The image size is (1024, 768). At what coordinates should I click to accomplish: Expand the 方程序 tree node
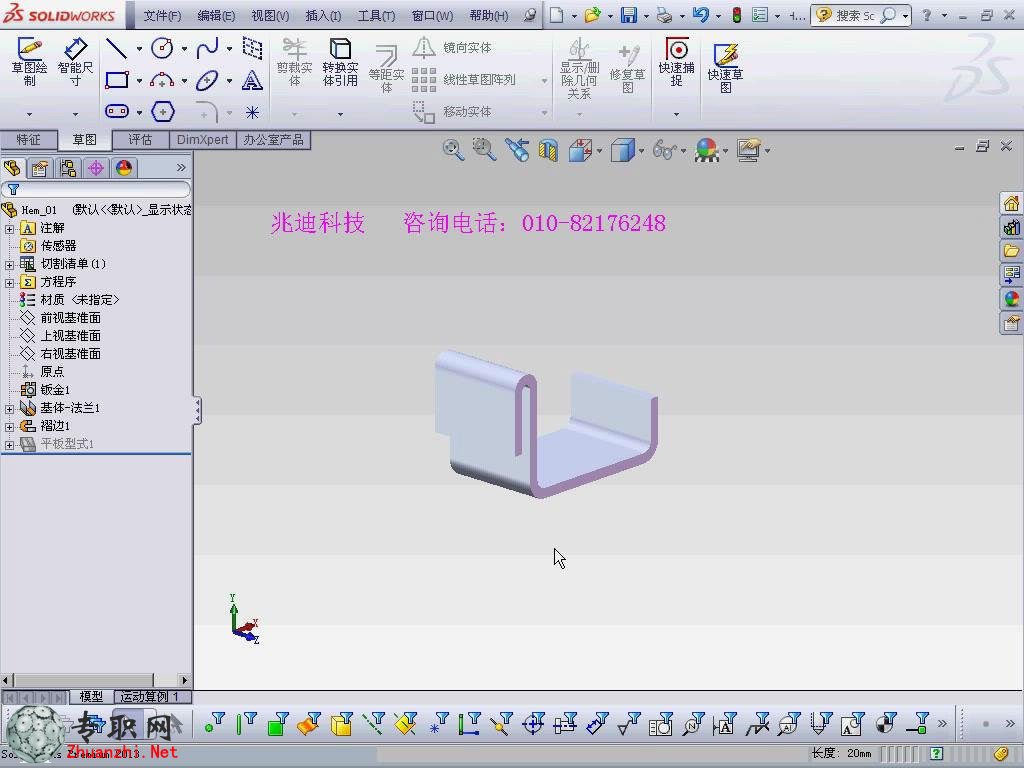pos(9,283)
